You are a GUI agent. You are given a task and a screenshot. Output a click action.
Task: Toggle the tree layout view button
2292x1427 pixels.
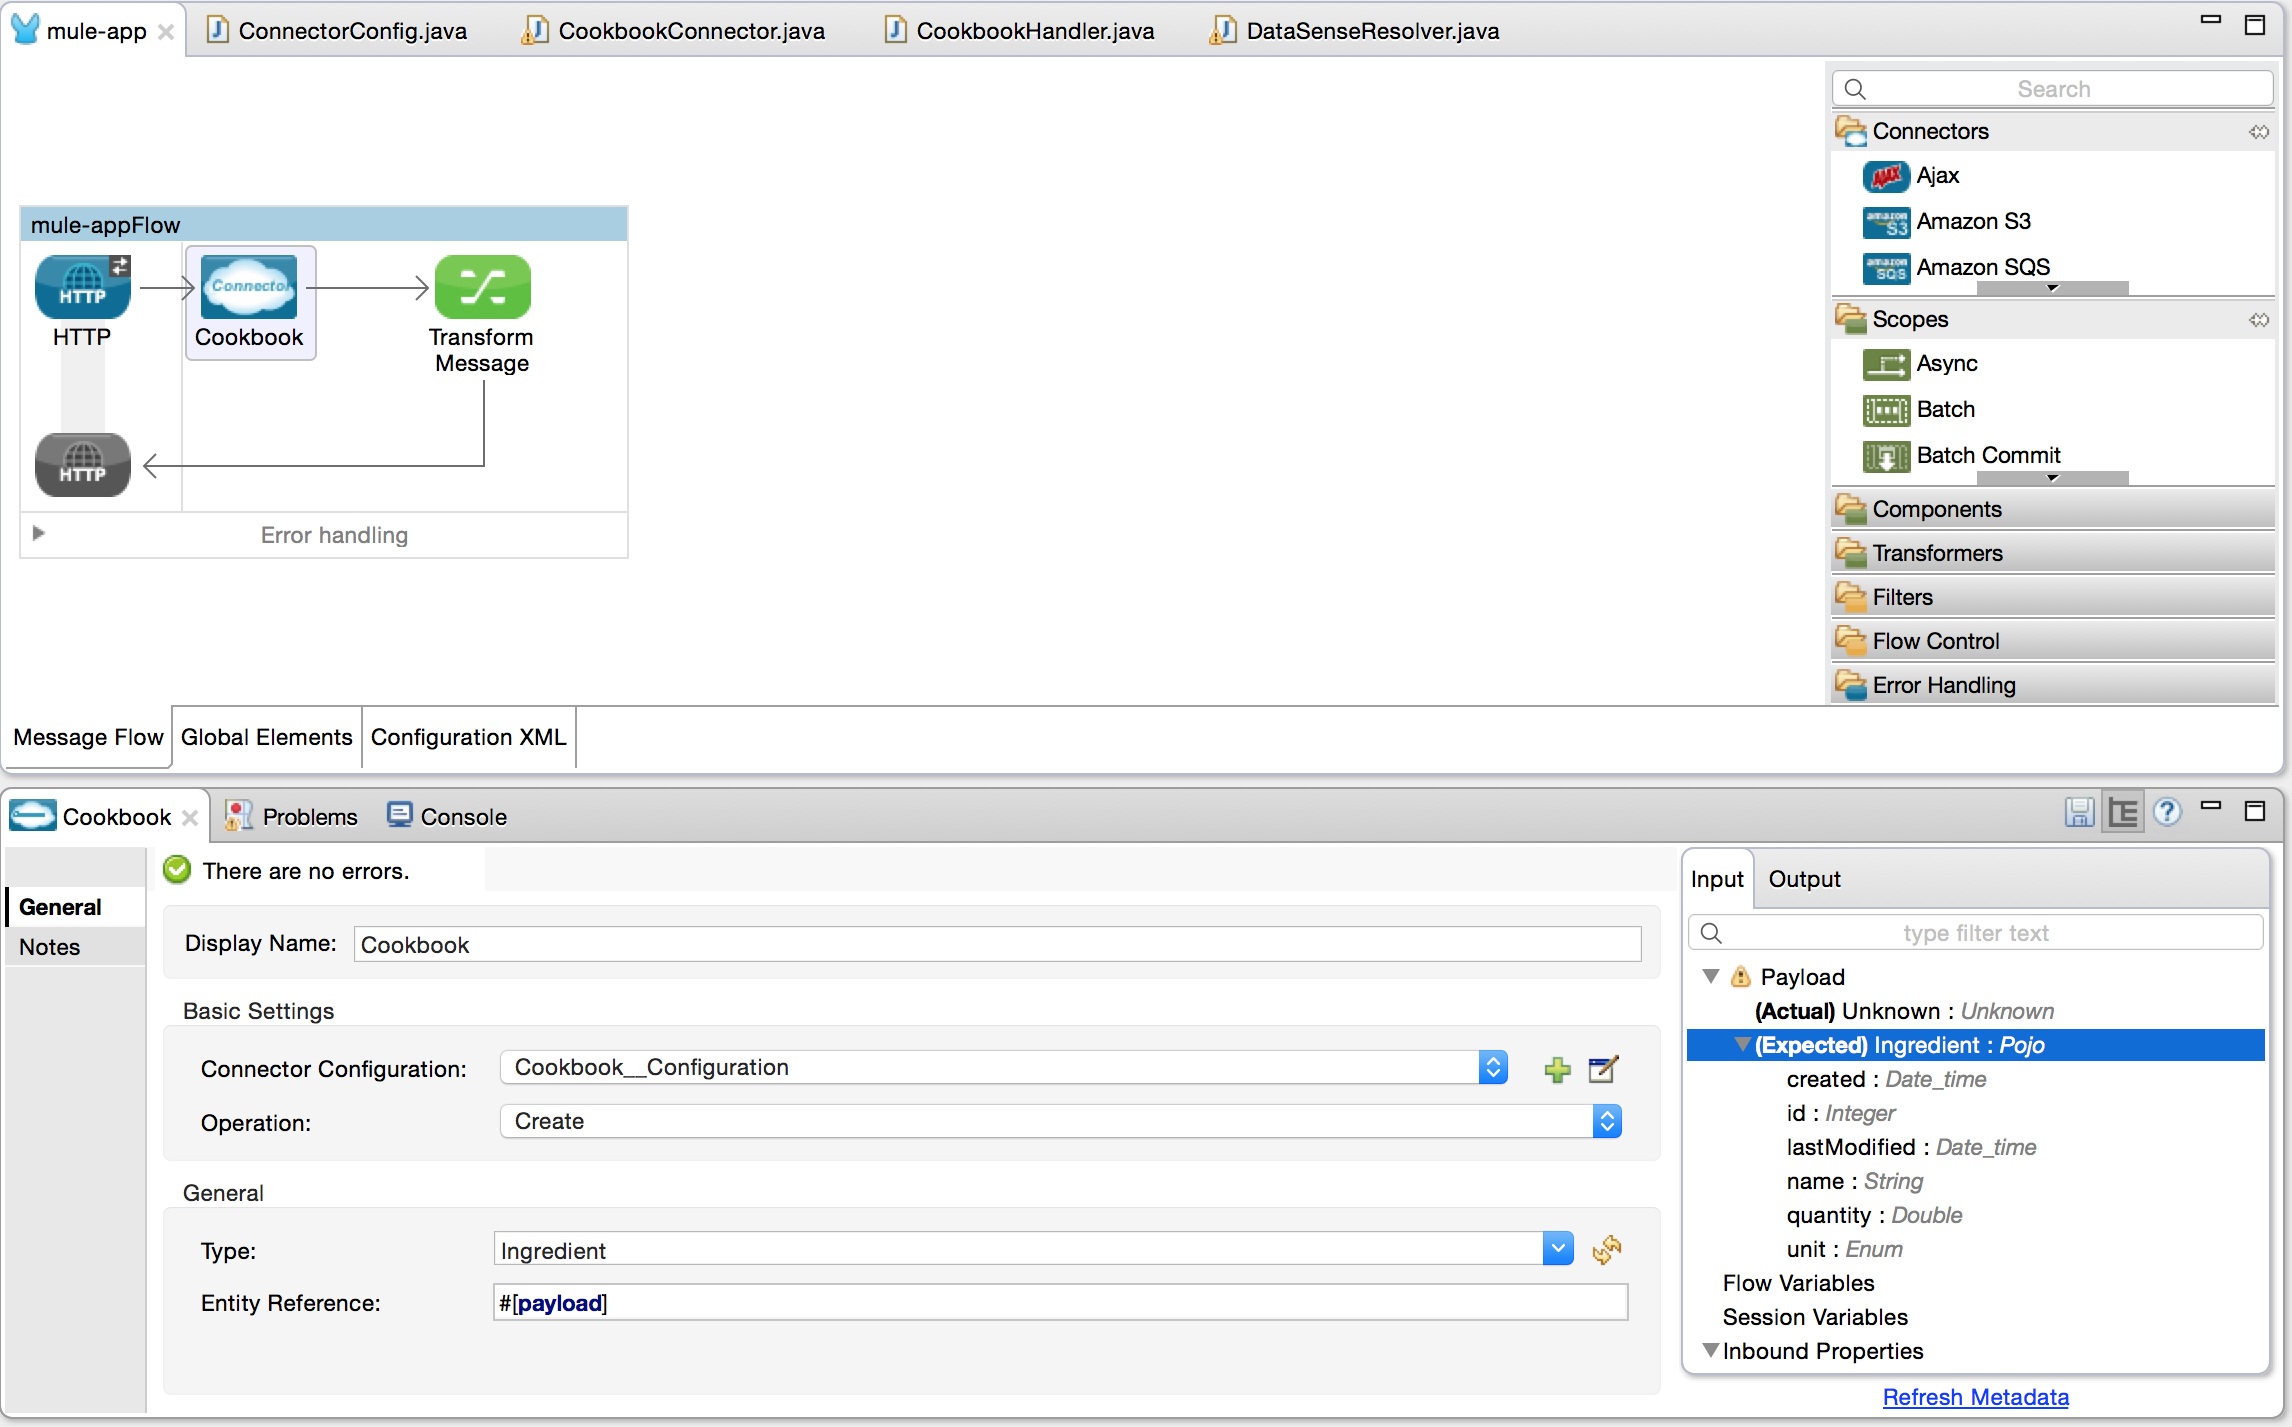point(2123,813)
